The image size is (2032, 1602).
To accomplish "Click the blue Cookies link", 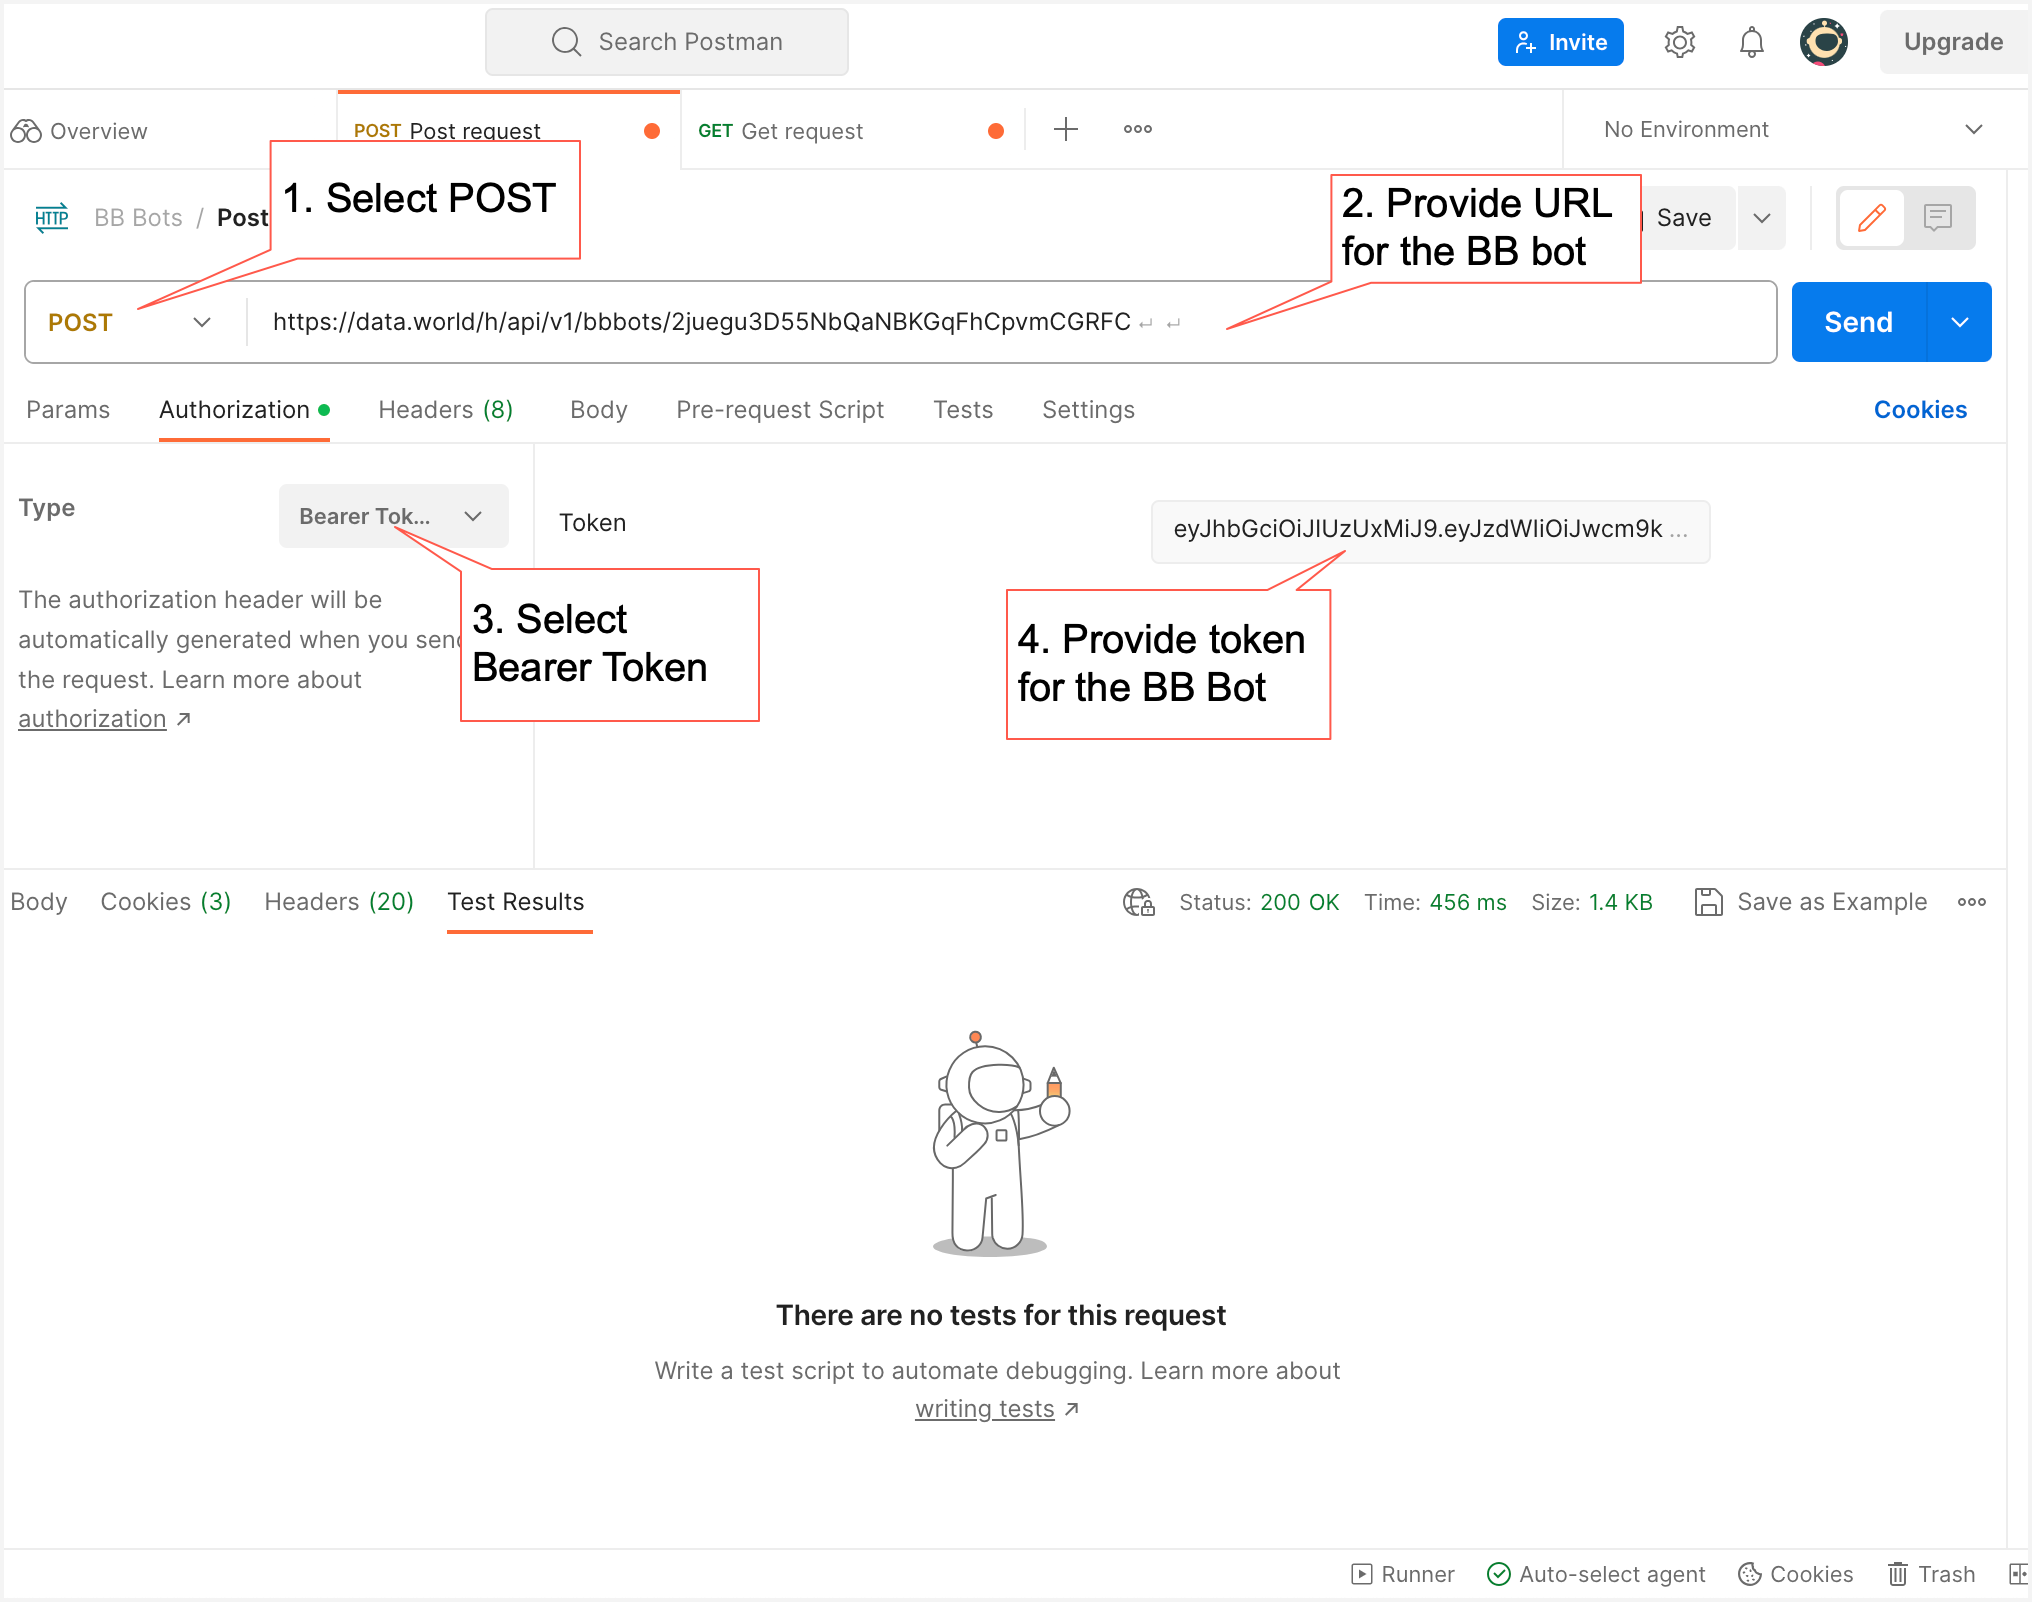I will pyautogui.click(x=1920, y=410).
